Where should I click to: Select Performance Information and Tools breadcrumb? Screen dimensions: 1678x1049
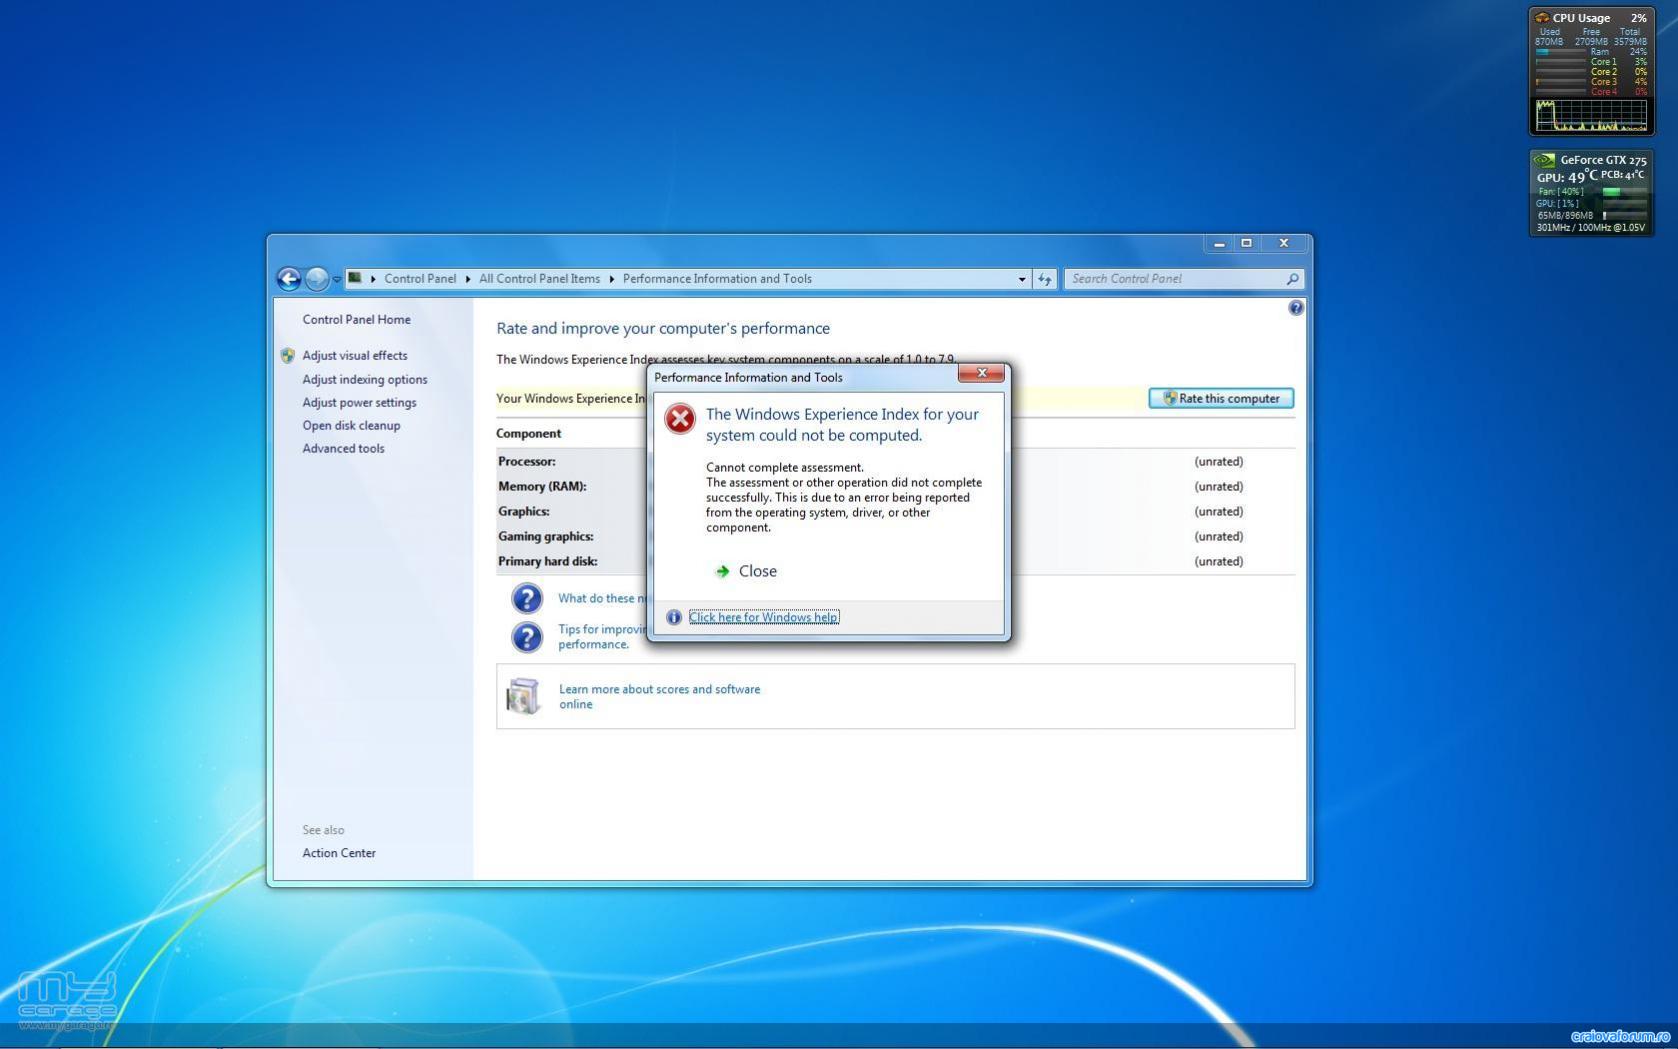[717, 279]
